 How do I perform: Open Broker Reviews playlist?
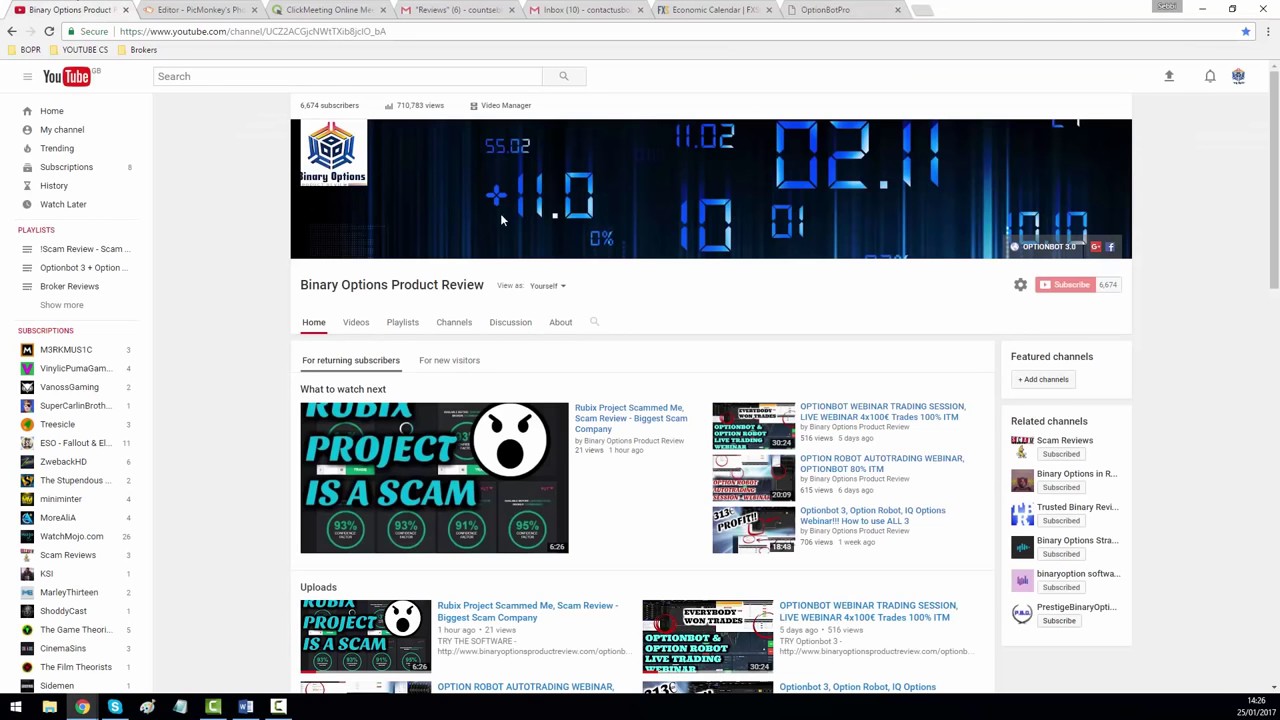[69, 286]
